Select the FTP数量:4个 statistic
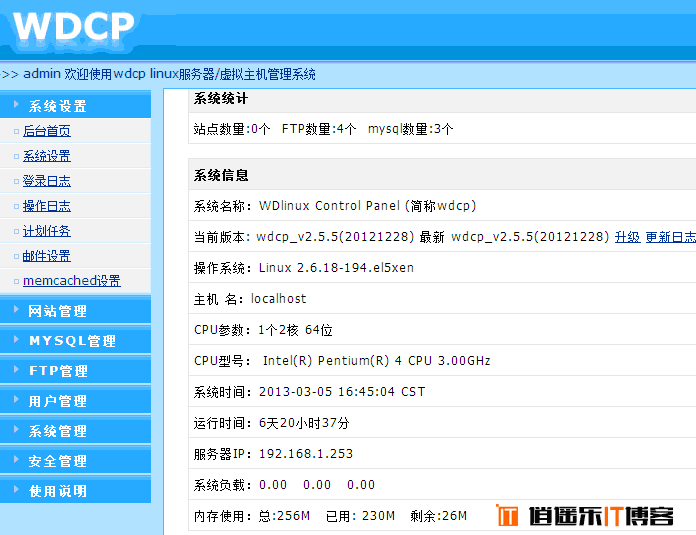The width and height of the screenshot is (696, 535). (x=319, y=129)
